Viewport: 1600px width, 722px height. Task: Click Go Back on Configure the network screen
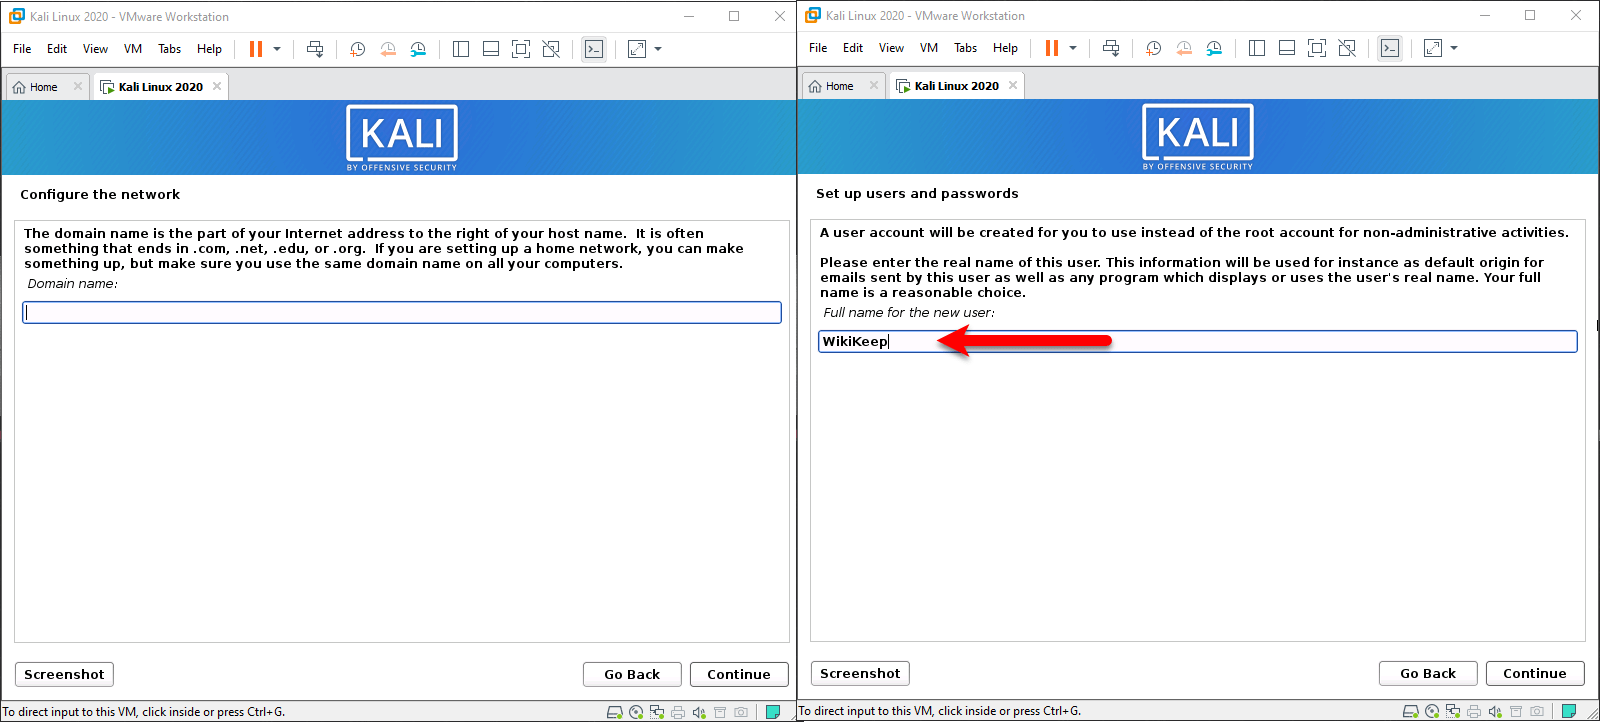point(632,675)
